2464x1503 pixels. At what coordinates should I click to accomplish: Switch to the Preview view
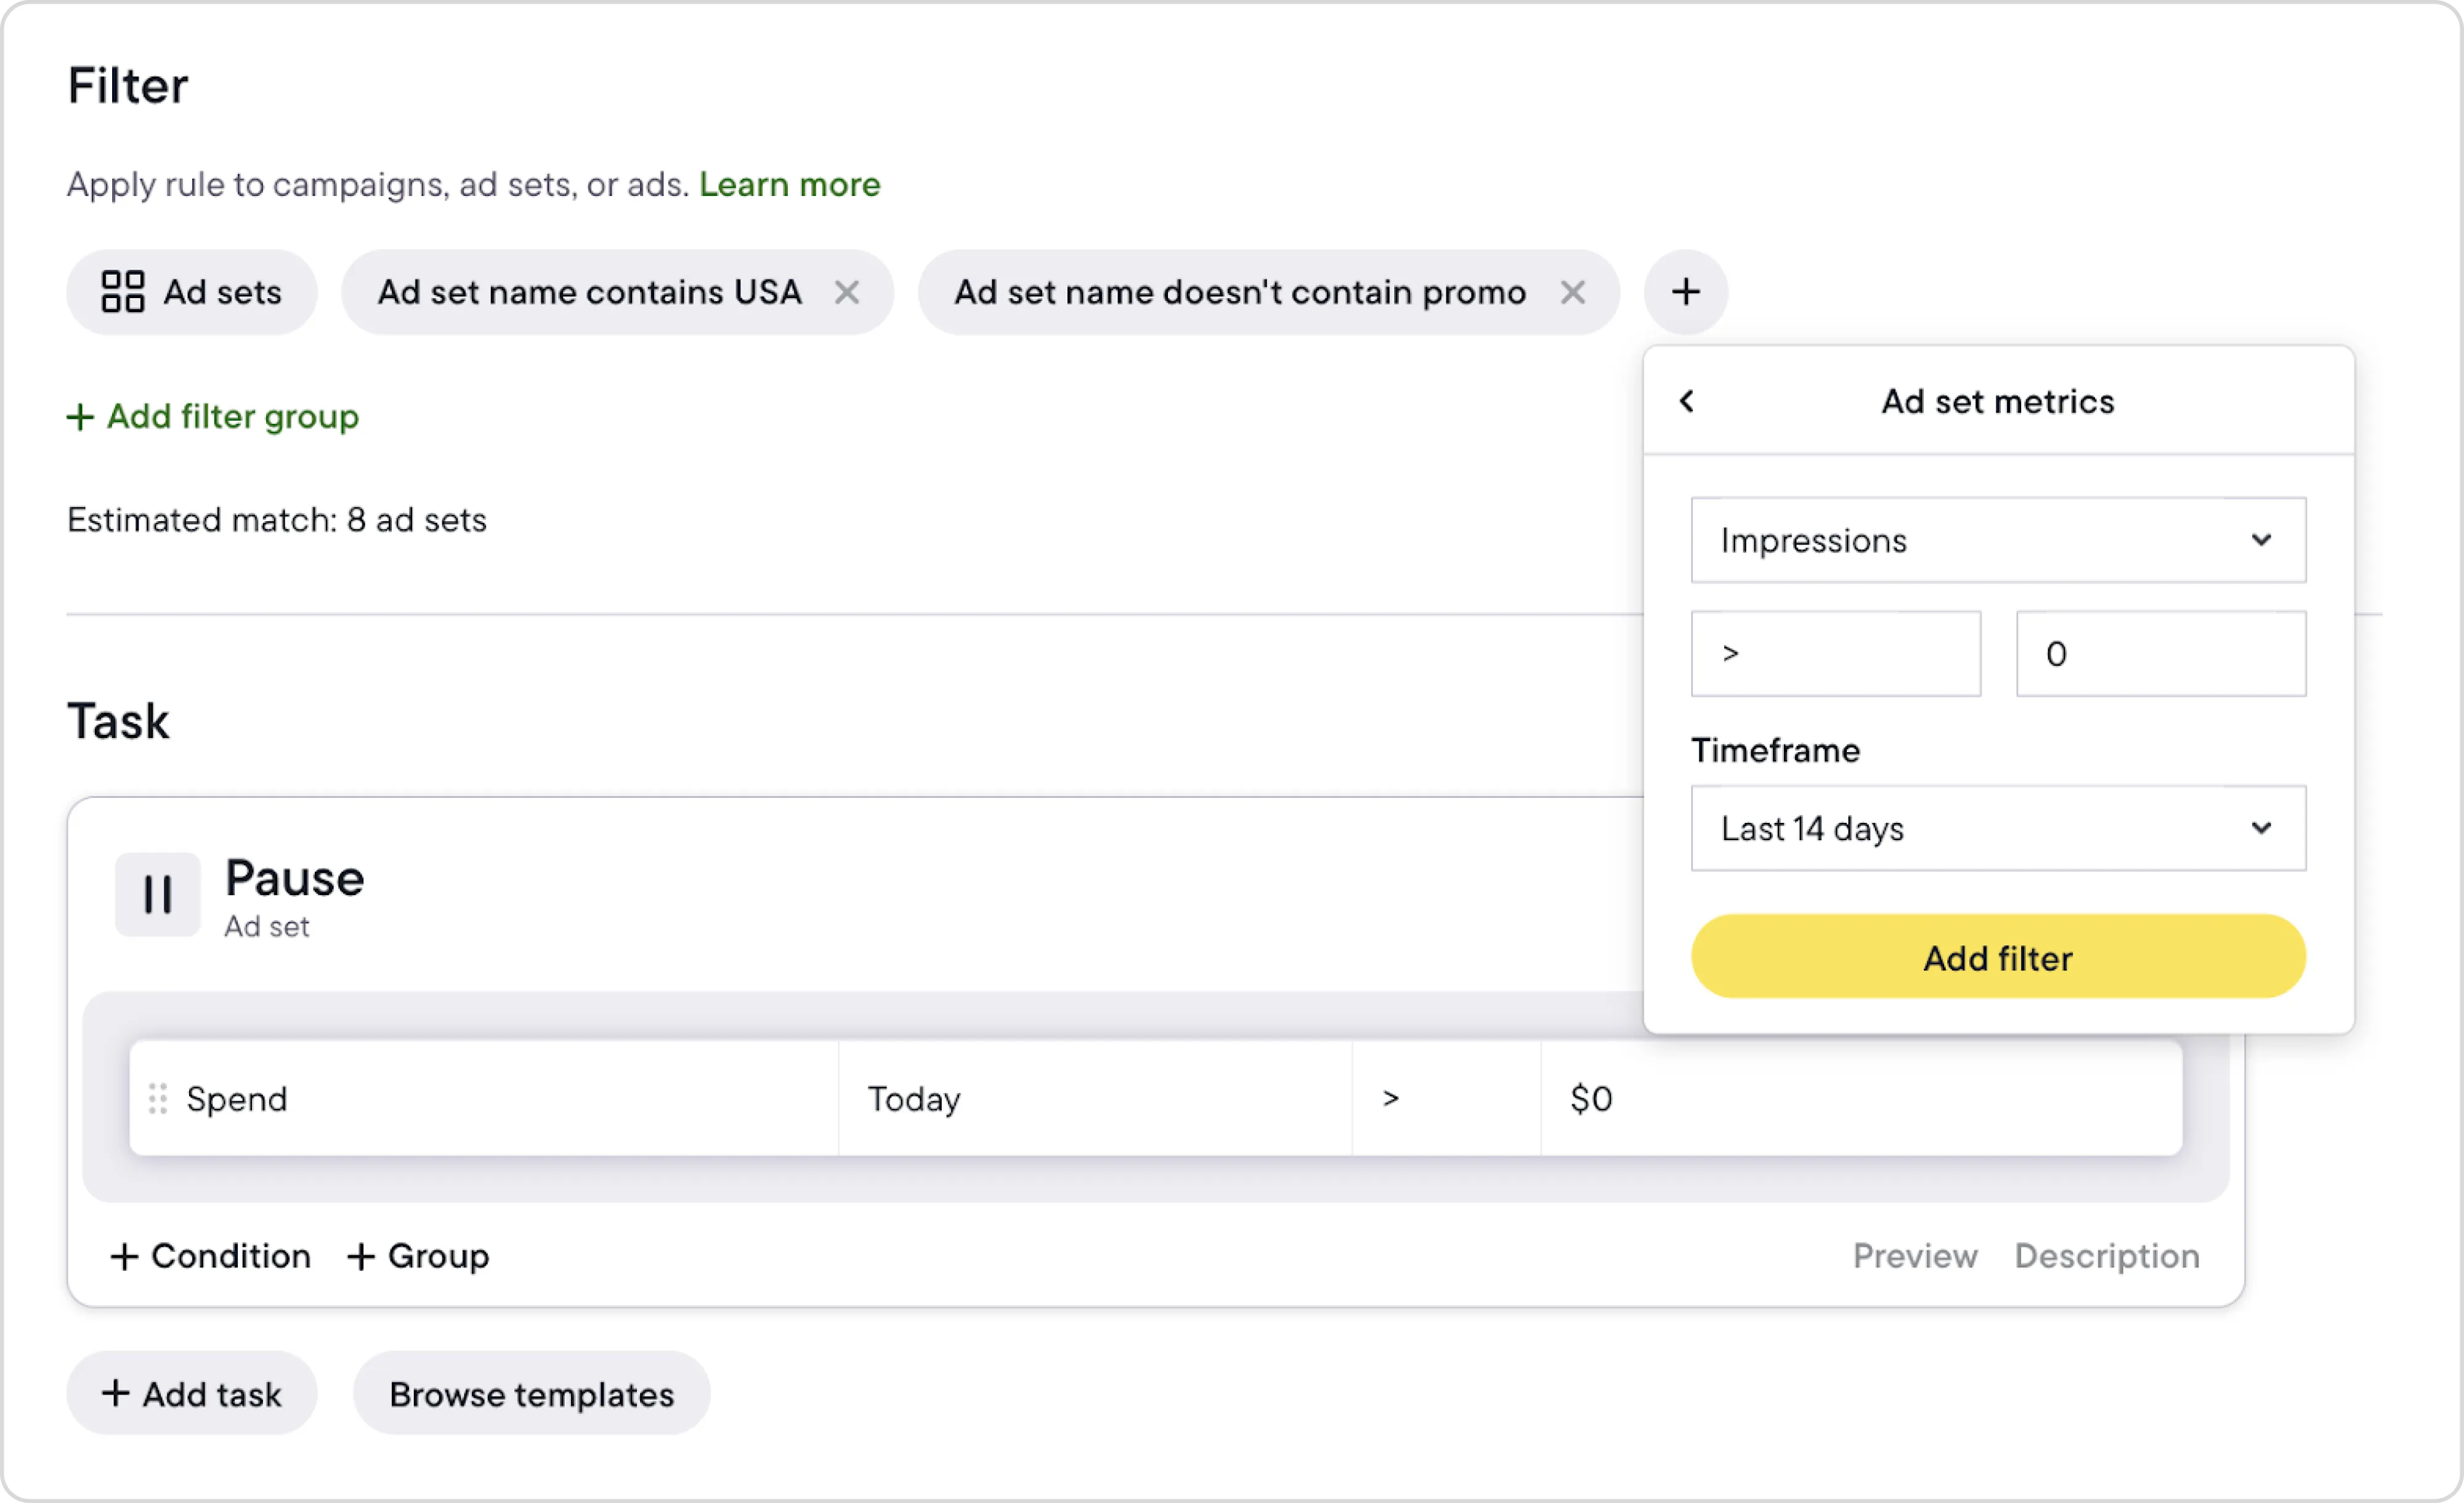pyautogui.click(x=1914, y=1256)
